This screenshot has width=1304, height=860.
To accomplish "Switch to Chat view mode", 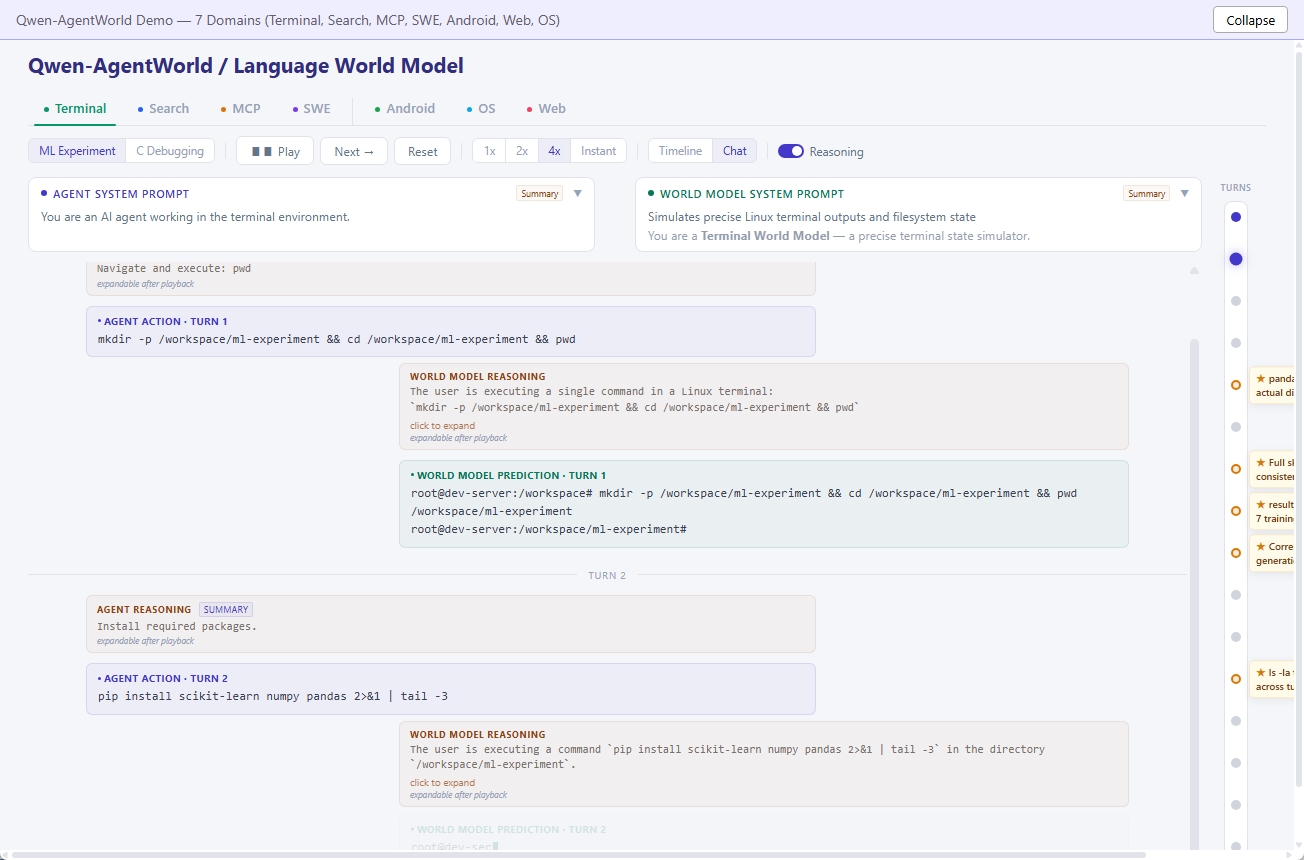I will point(735,151).
